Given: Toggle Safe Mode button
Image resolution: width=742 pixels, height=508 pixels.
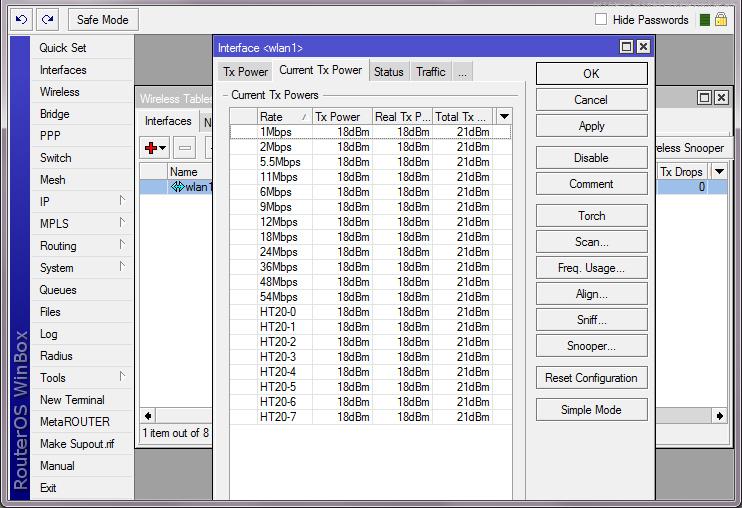Looking at the screenshot, I should click(103, 19).
